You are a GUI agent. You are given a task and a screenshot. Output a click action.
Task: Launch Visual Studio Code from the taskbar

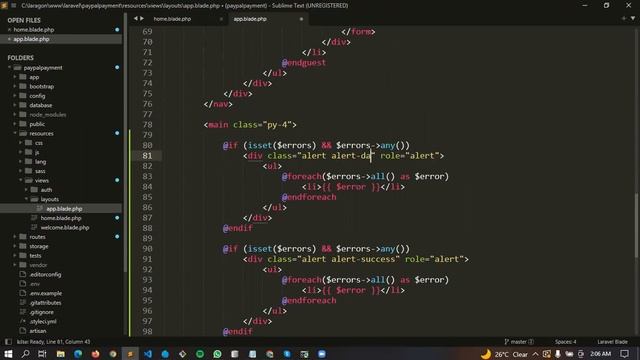pos(148,353)
